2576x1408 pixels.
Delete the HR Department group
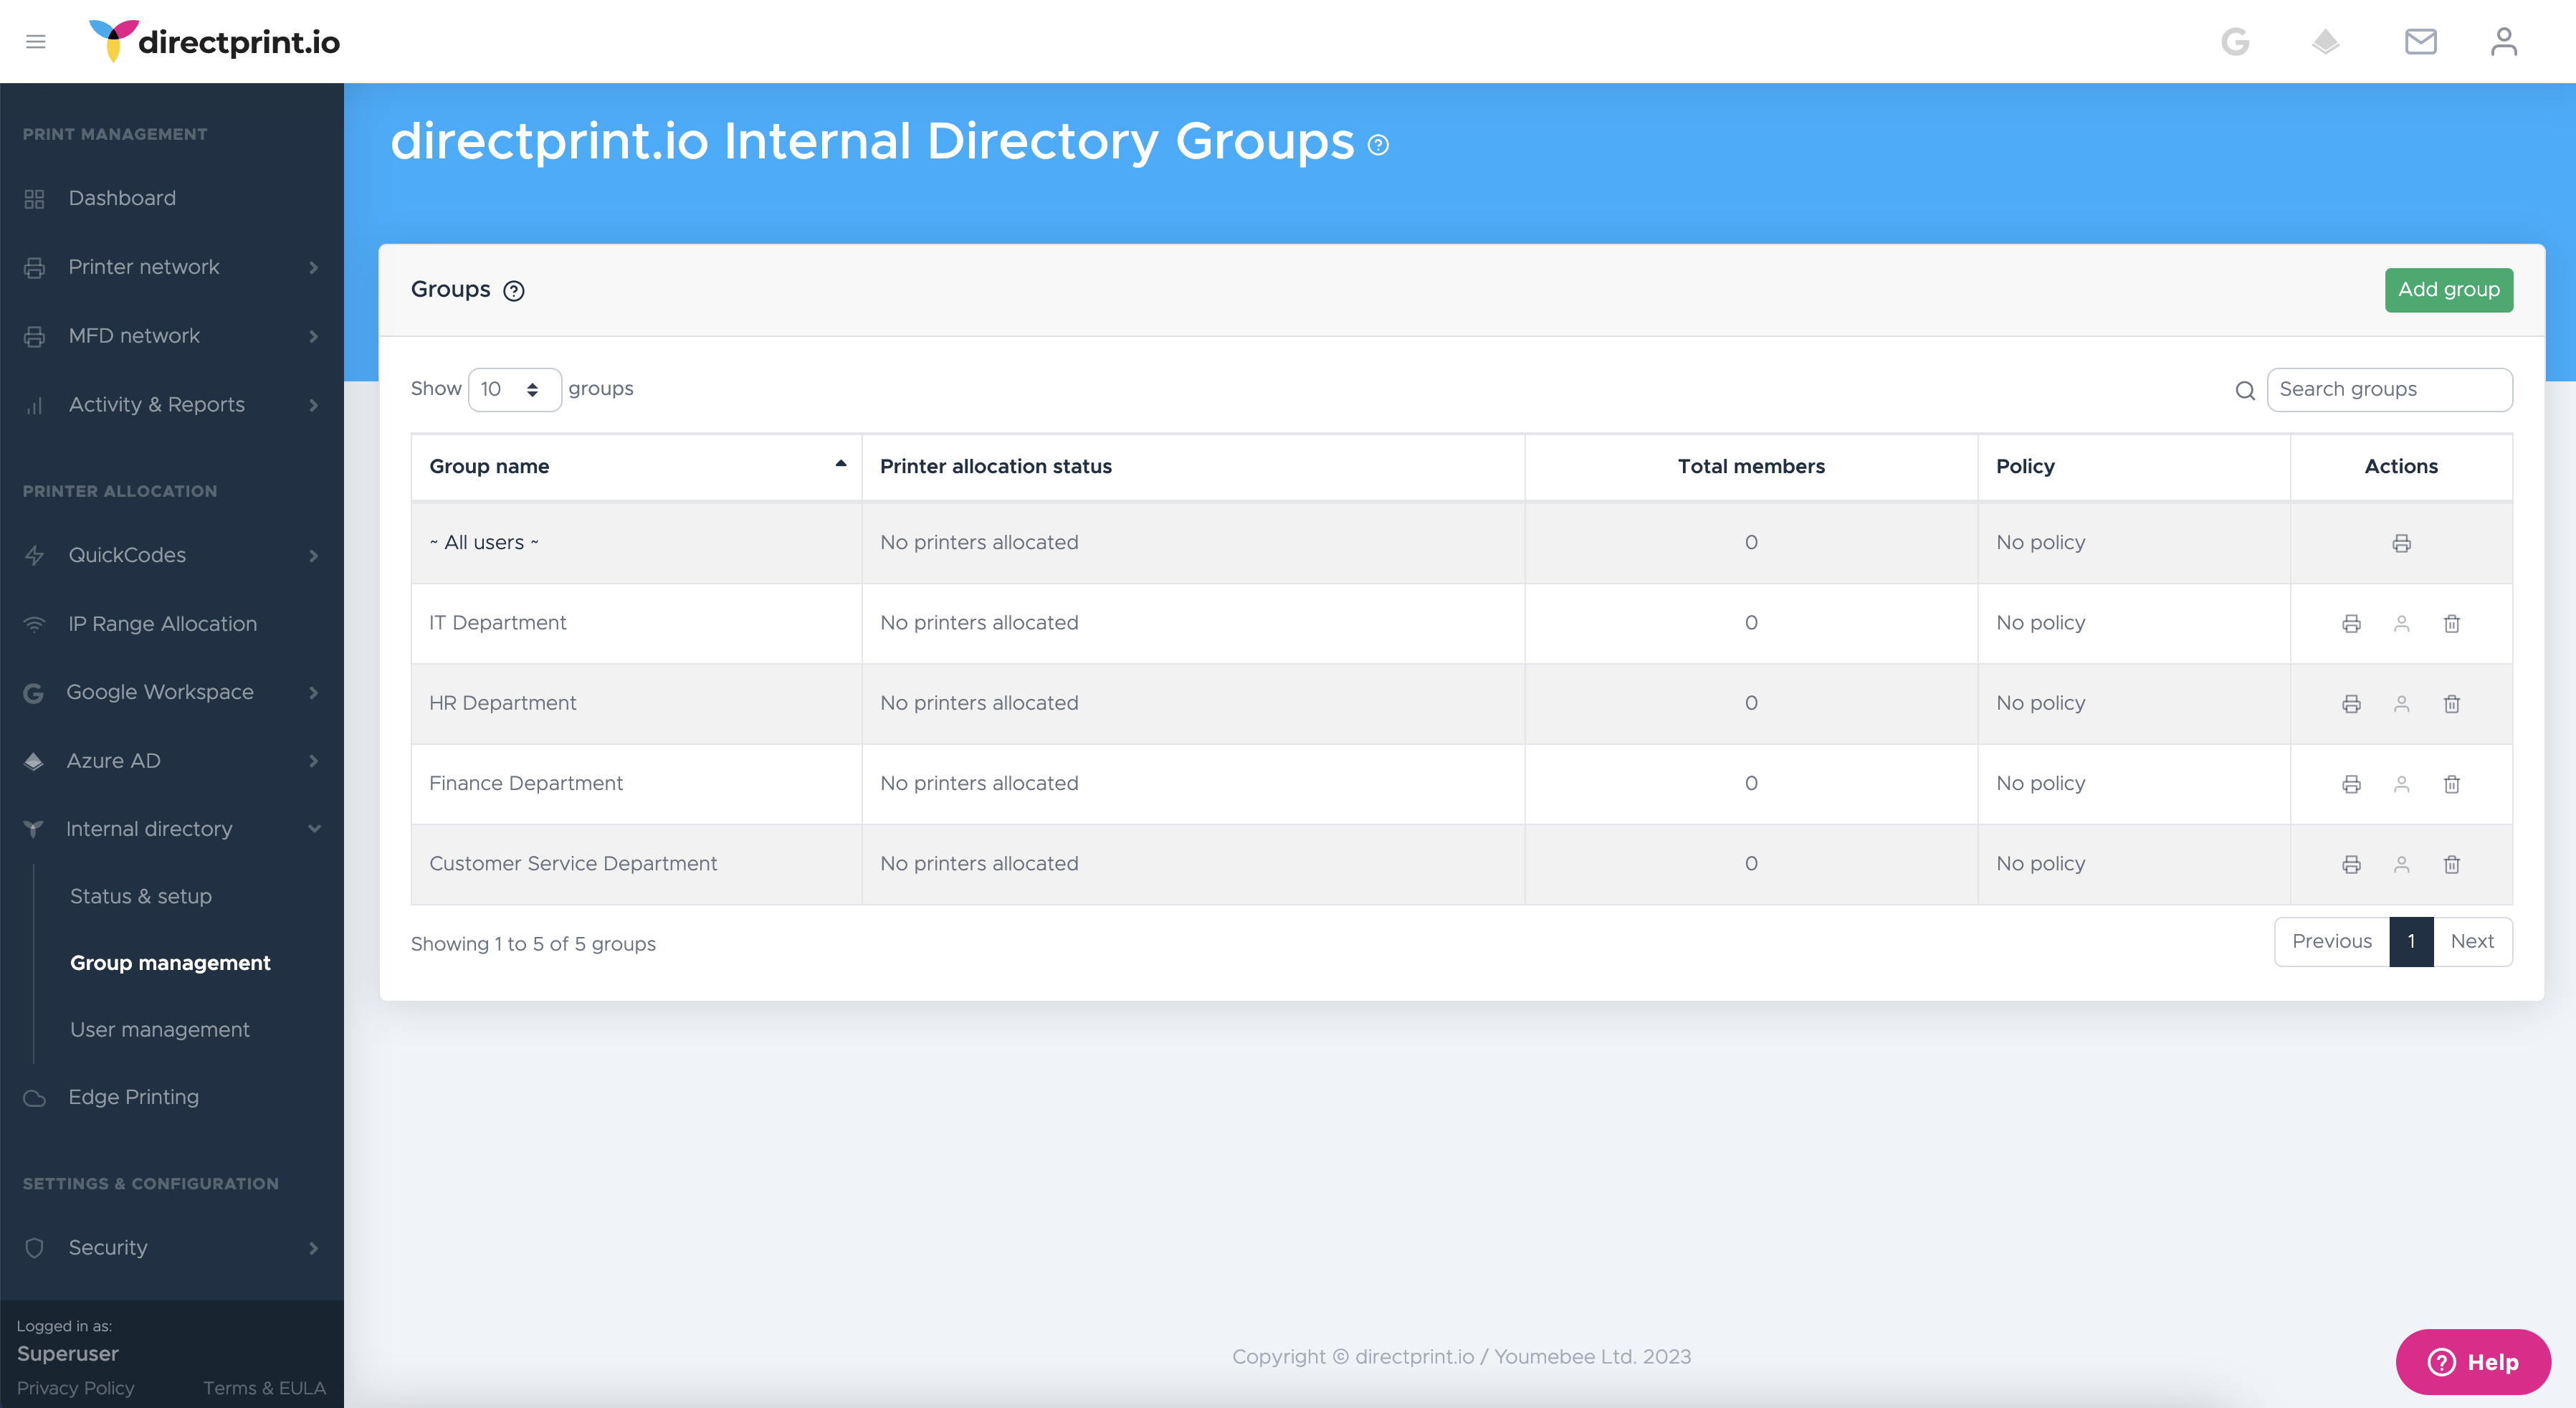[2451, 704]
